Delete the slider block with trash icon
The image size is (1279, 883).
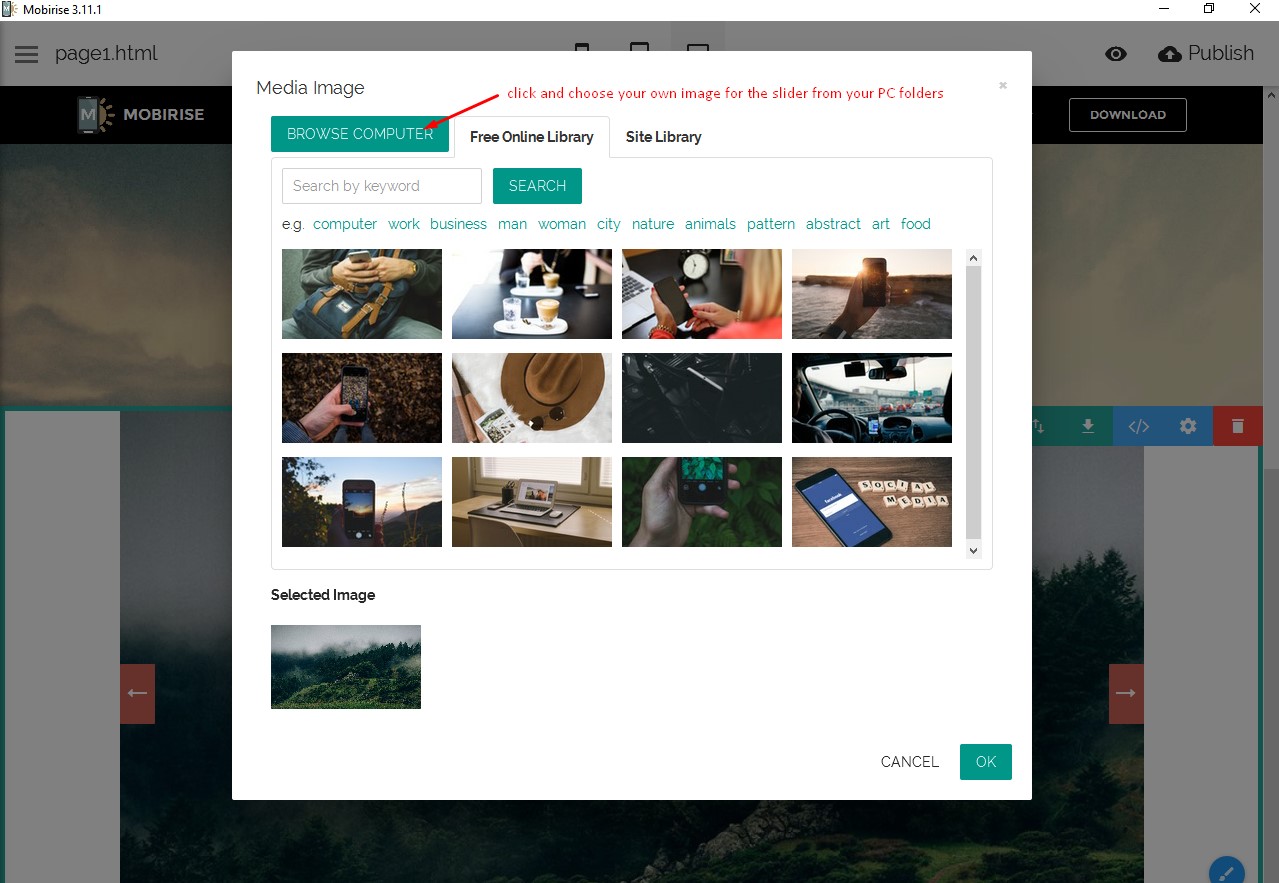(x=1237, y=426)
